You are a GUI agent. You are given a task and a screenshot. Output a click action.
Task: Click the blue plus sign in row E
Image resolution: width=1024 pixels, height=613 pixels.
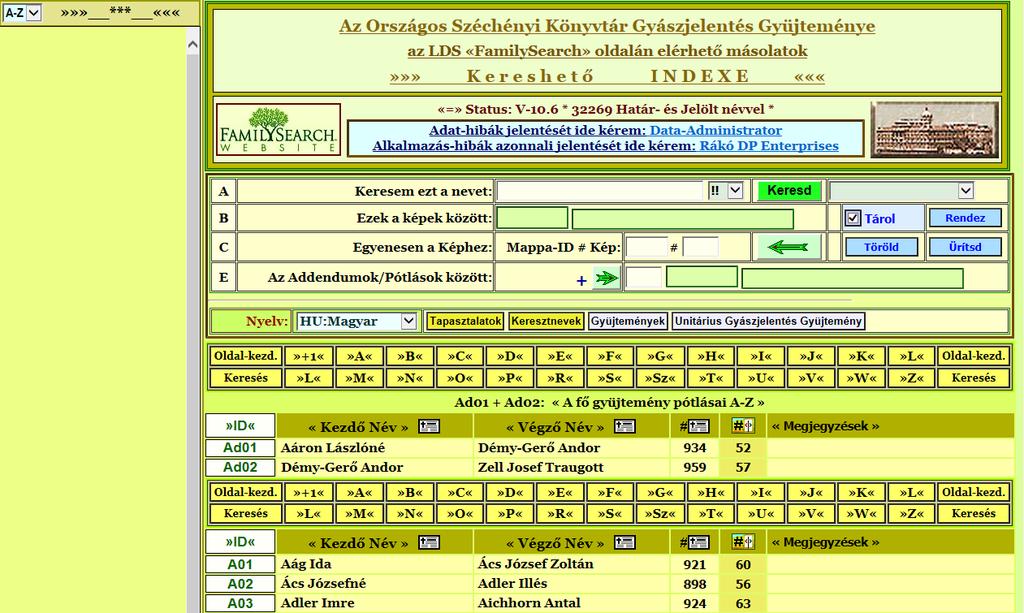coord(581,280)
